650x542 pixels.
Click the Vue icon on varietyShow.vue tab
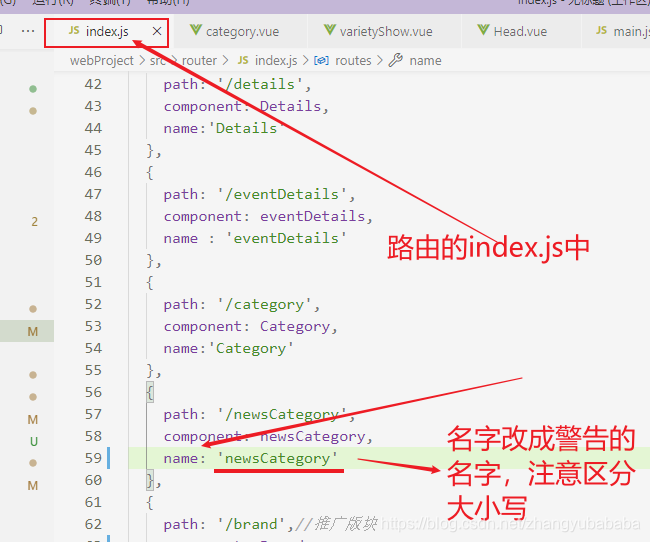click(330, 30)
